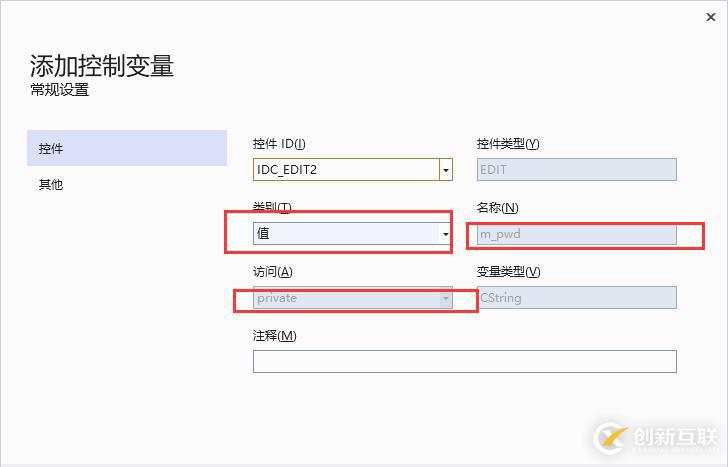Click the 名称(N) label

pyautogui.click(x=498, y=208)
